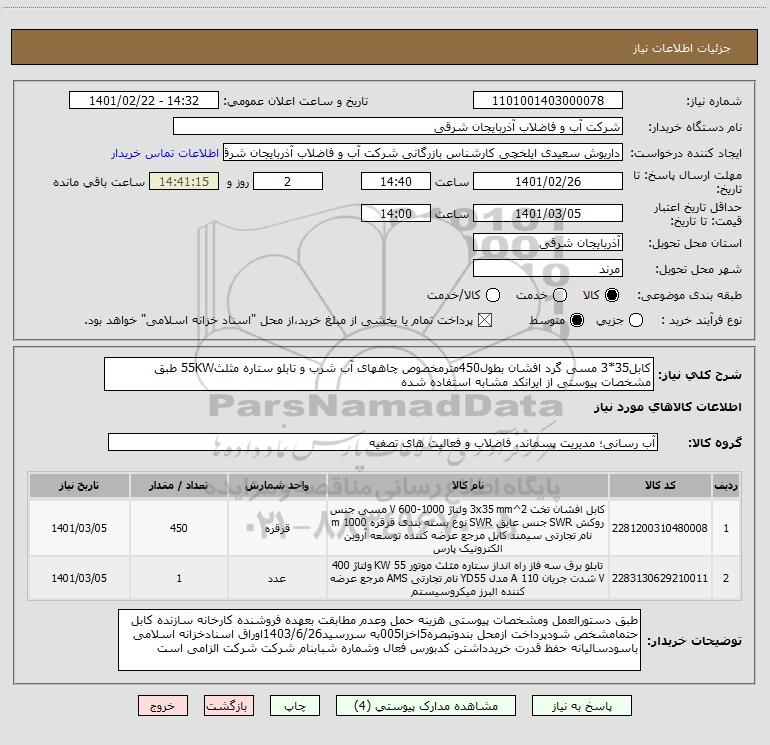Click the remaining days field showing 2

[288, 181]
